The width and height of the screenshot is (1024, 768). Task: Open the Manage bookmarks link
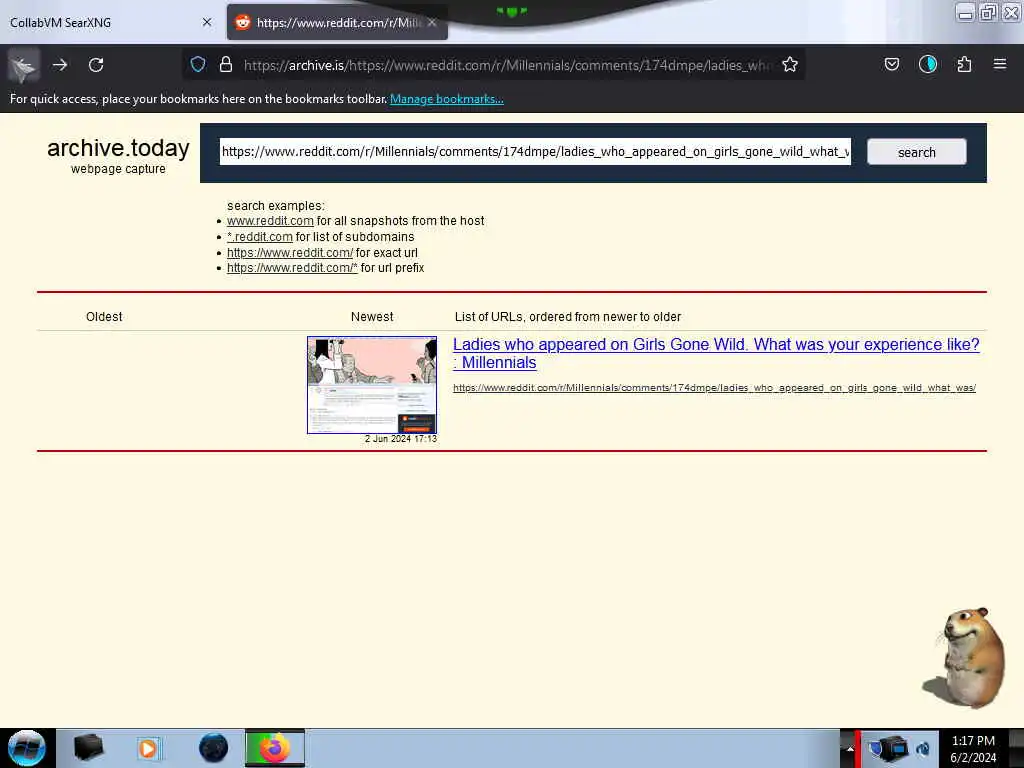coord(447,99)
